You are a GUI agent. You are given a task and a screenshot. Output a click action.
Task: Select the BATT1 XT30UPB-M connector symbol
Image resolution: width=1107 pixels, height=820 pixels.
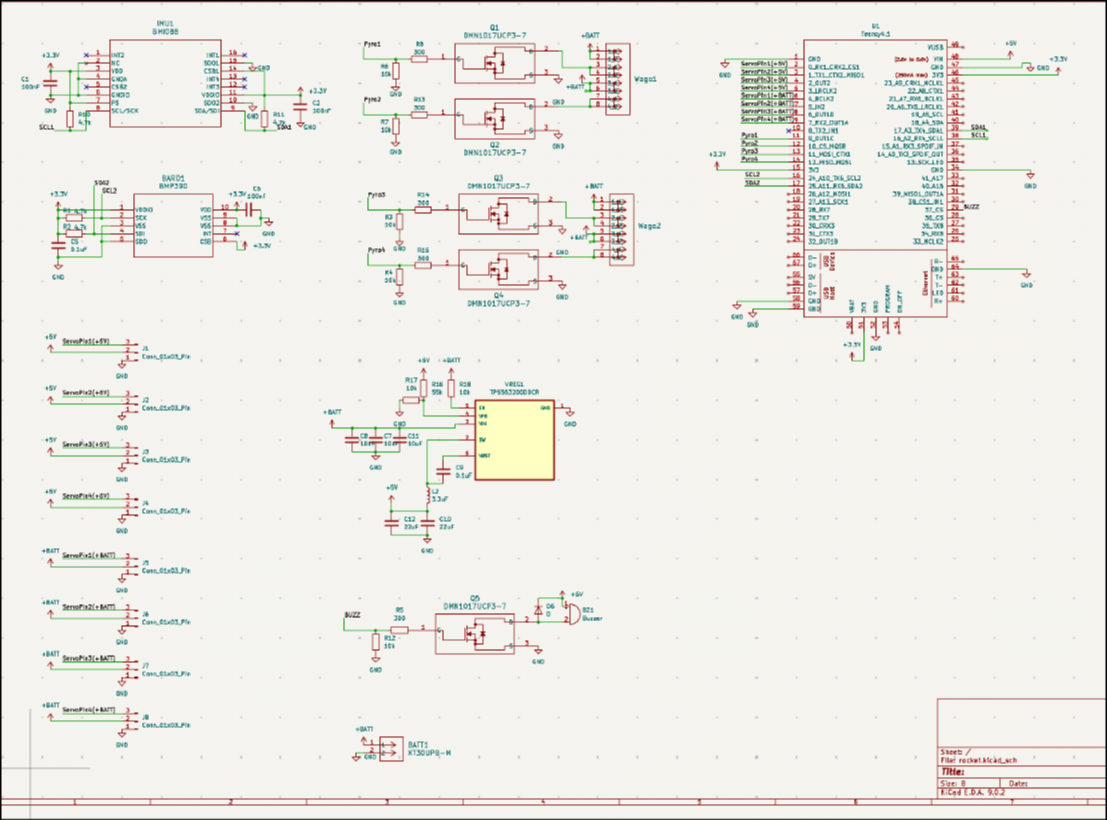click(x=391, y=748)
